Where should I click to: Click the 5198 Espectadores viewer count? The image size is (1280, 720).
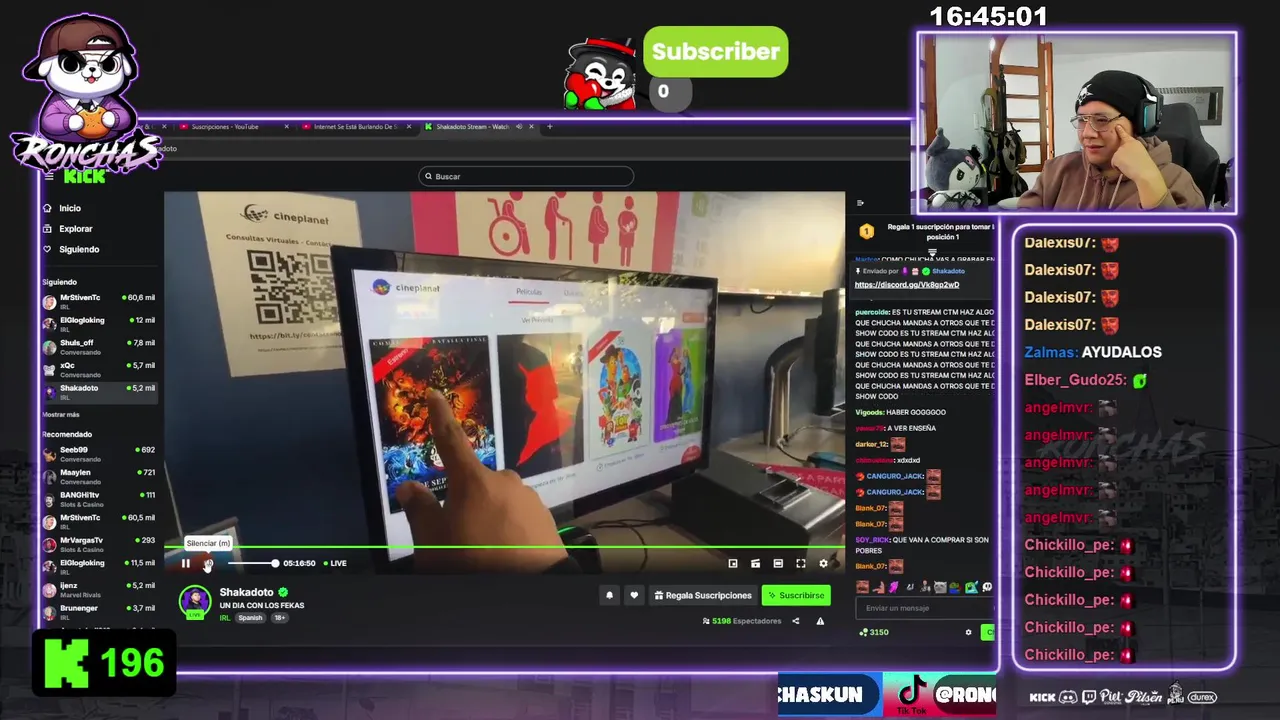(x=742, y=621)
